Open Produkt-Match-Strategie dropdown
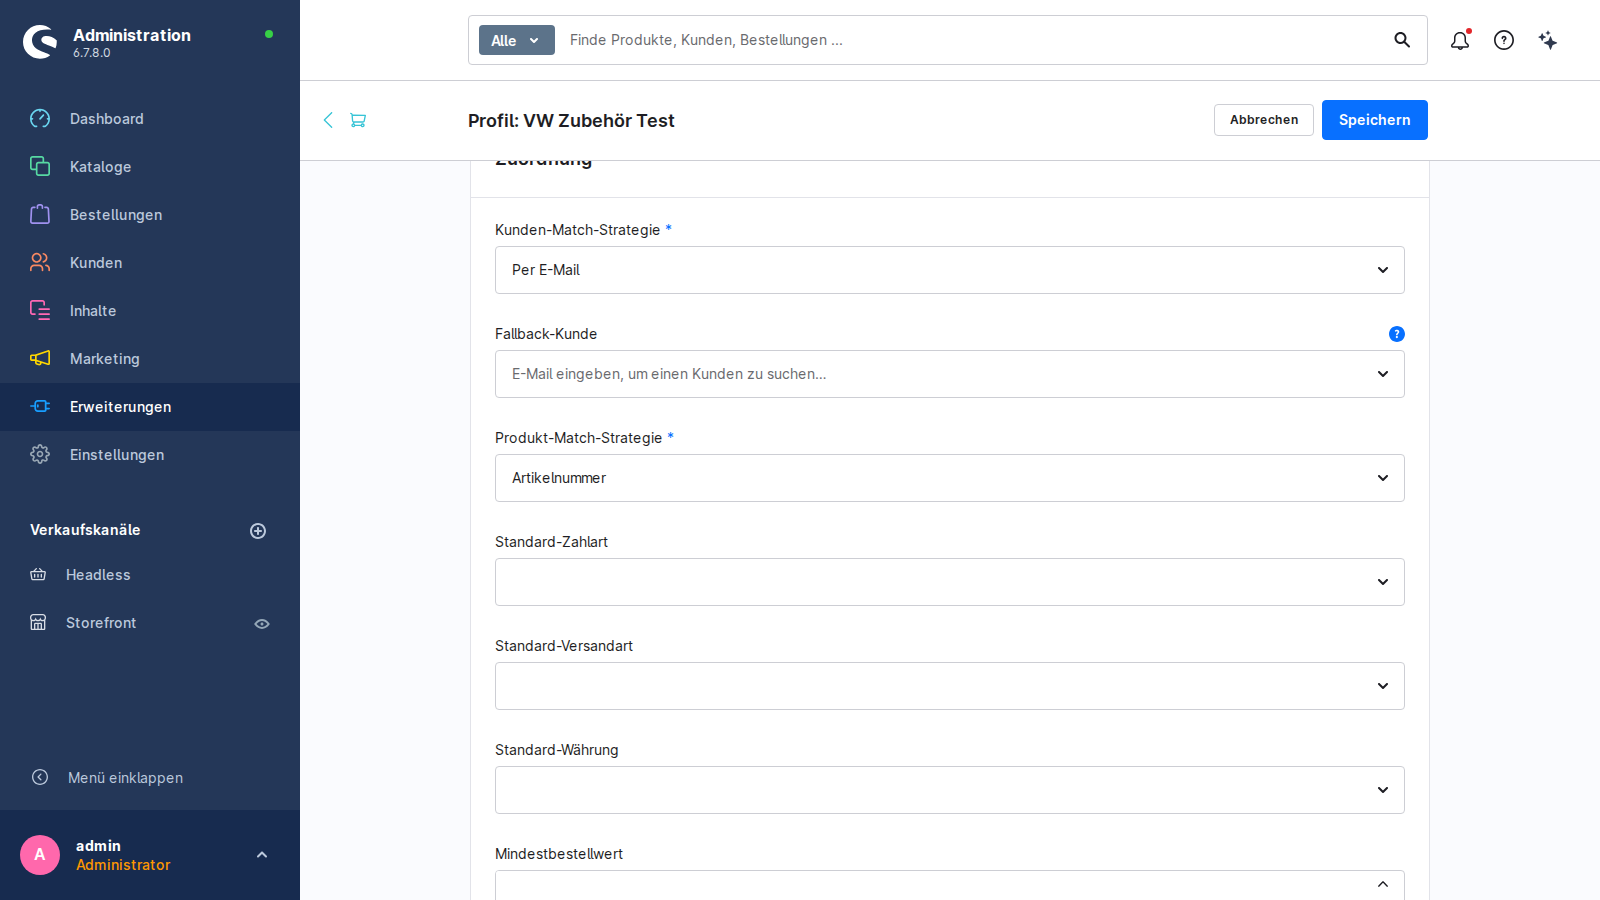1600x900 pixels. click(950, 478)
